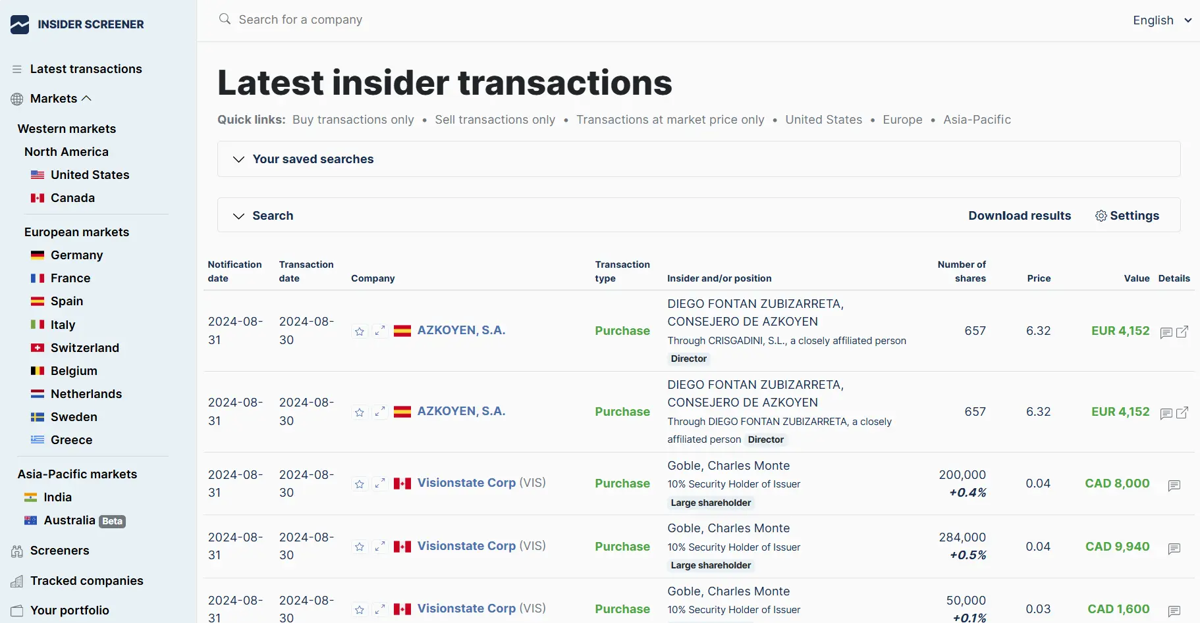Screen dimensions: 1200x623
Task: Open comment icon for CAD 9,940 row
Action: click(x=1174, y=548)
